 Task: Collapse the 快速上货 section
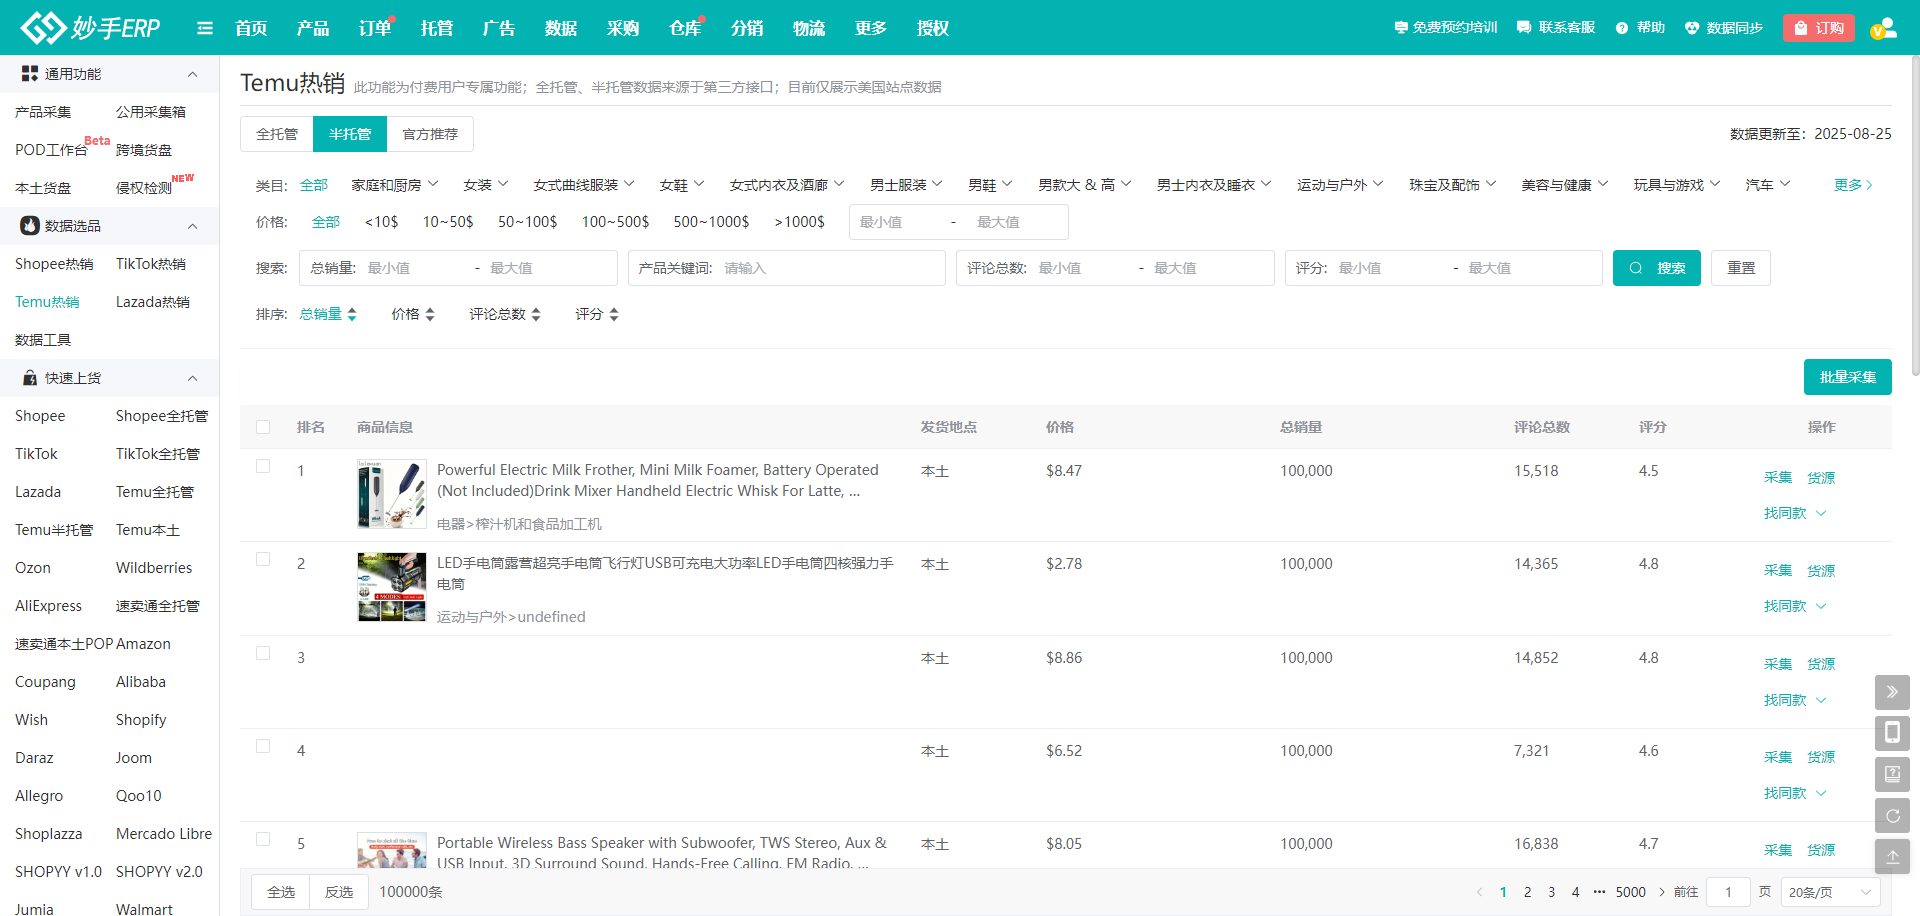193,378
